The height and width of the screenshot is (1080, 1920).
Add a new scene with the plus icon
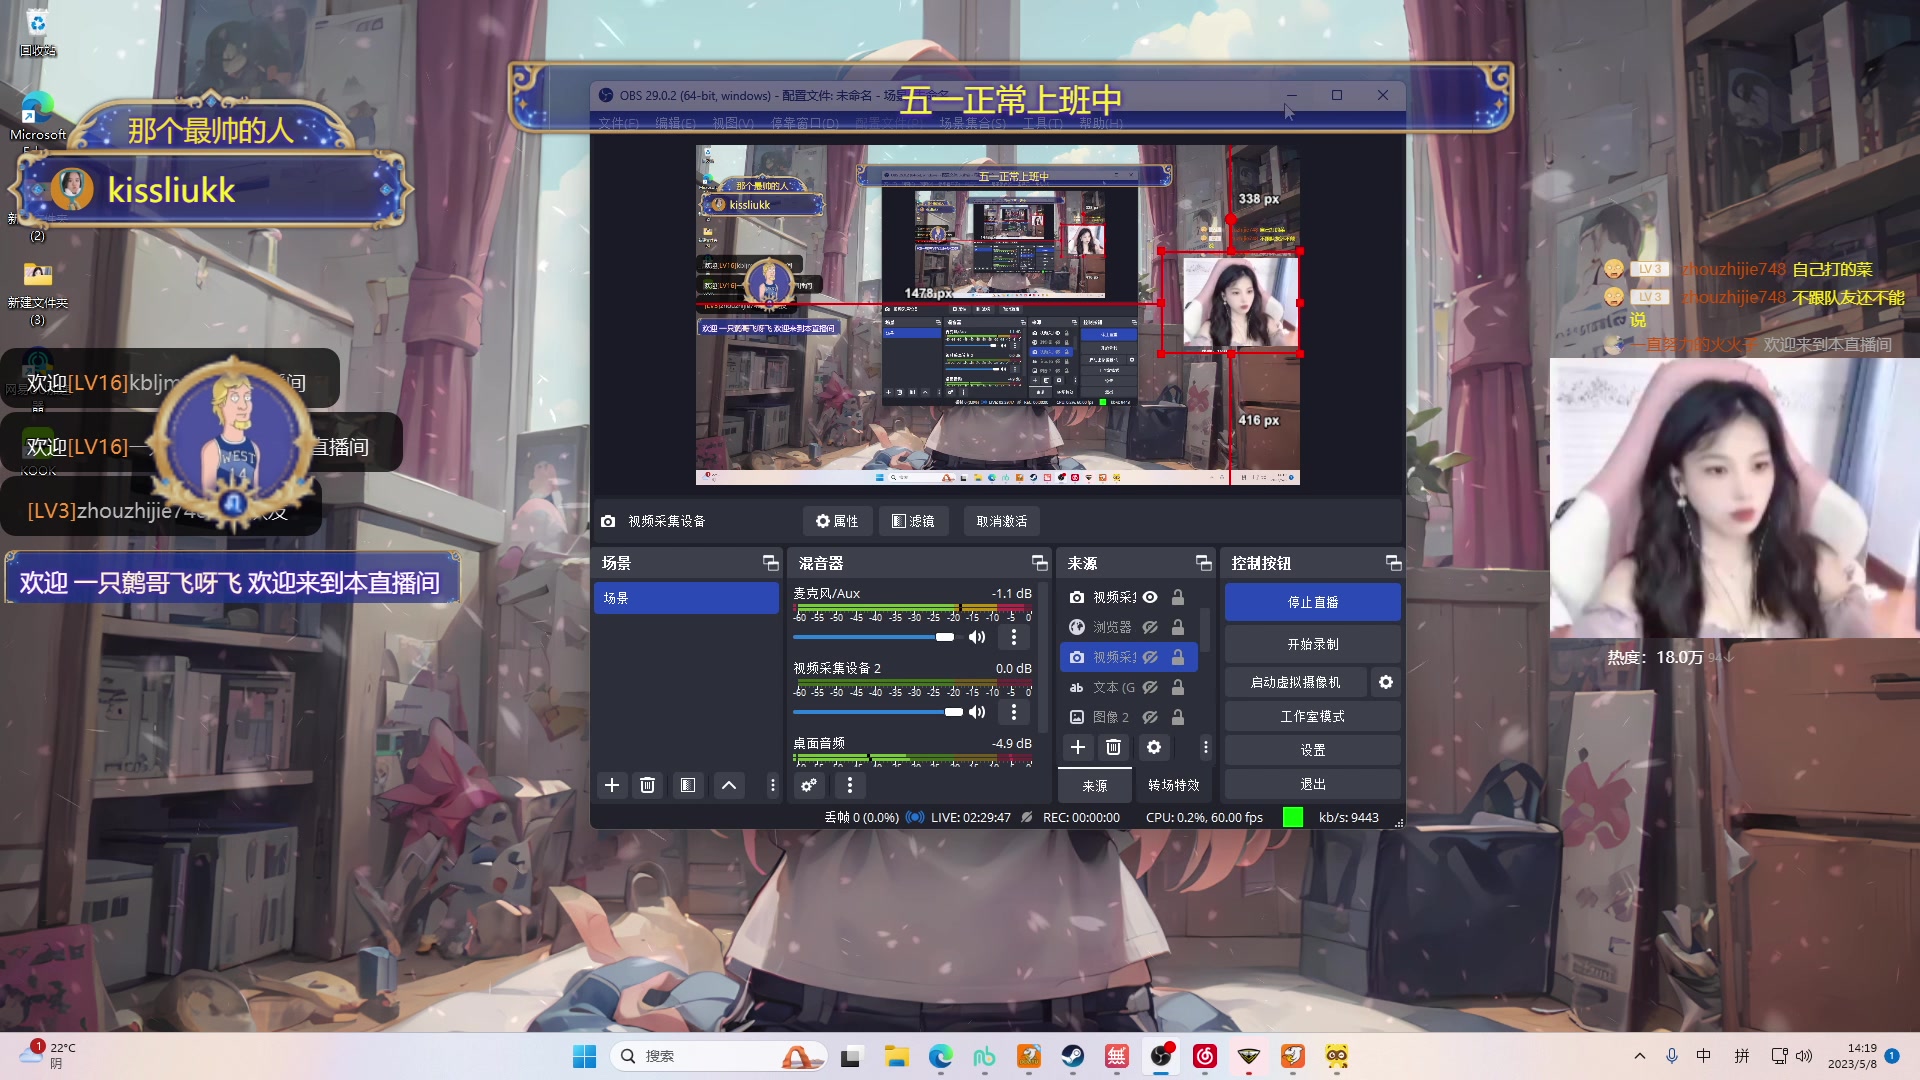[x=612, y=785]
